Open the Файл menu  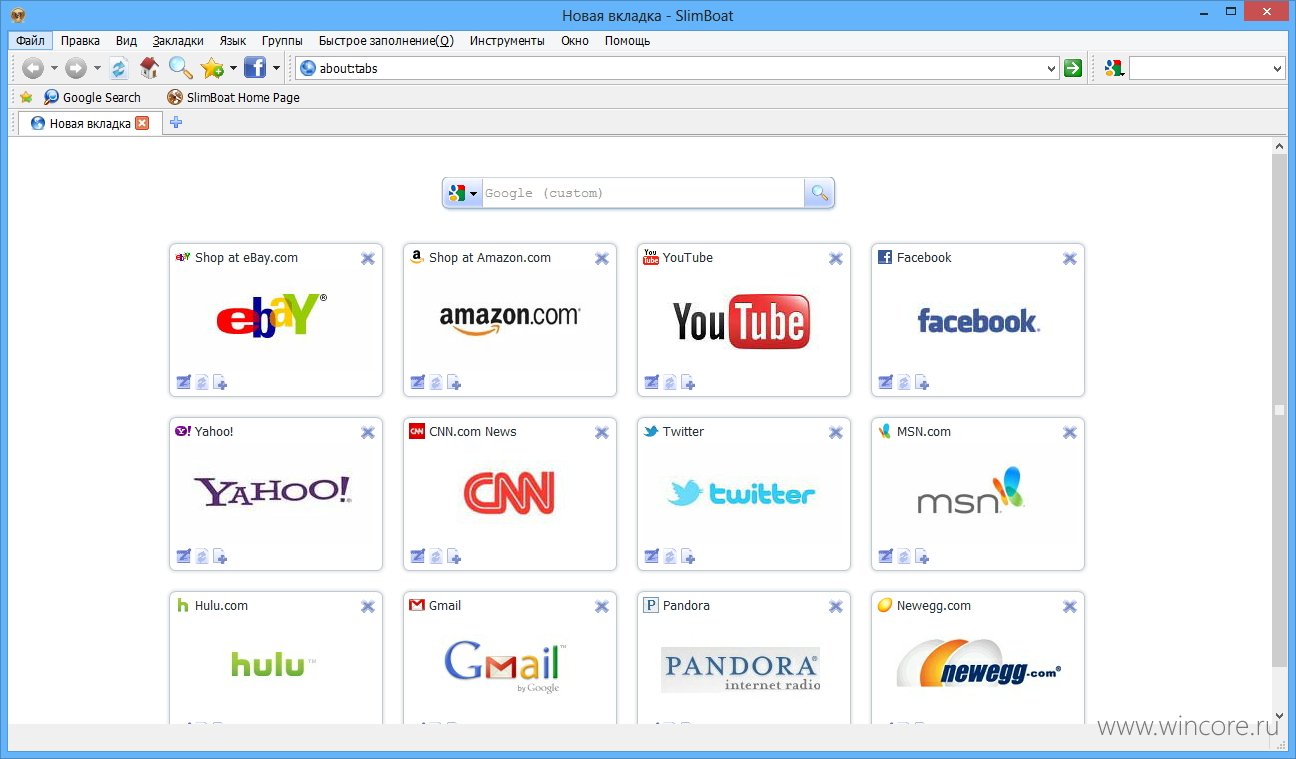(30, 41)
